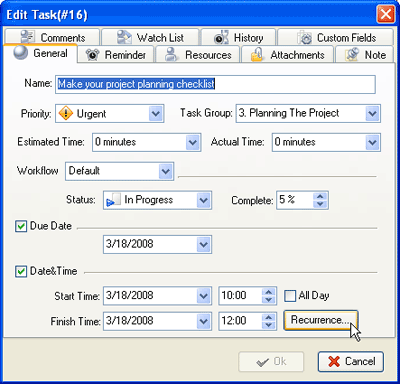
Task: Click the General tab sphere icon
Action: [x=21, y=53]
